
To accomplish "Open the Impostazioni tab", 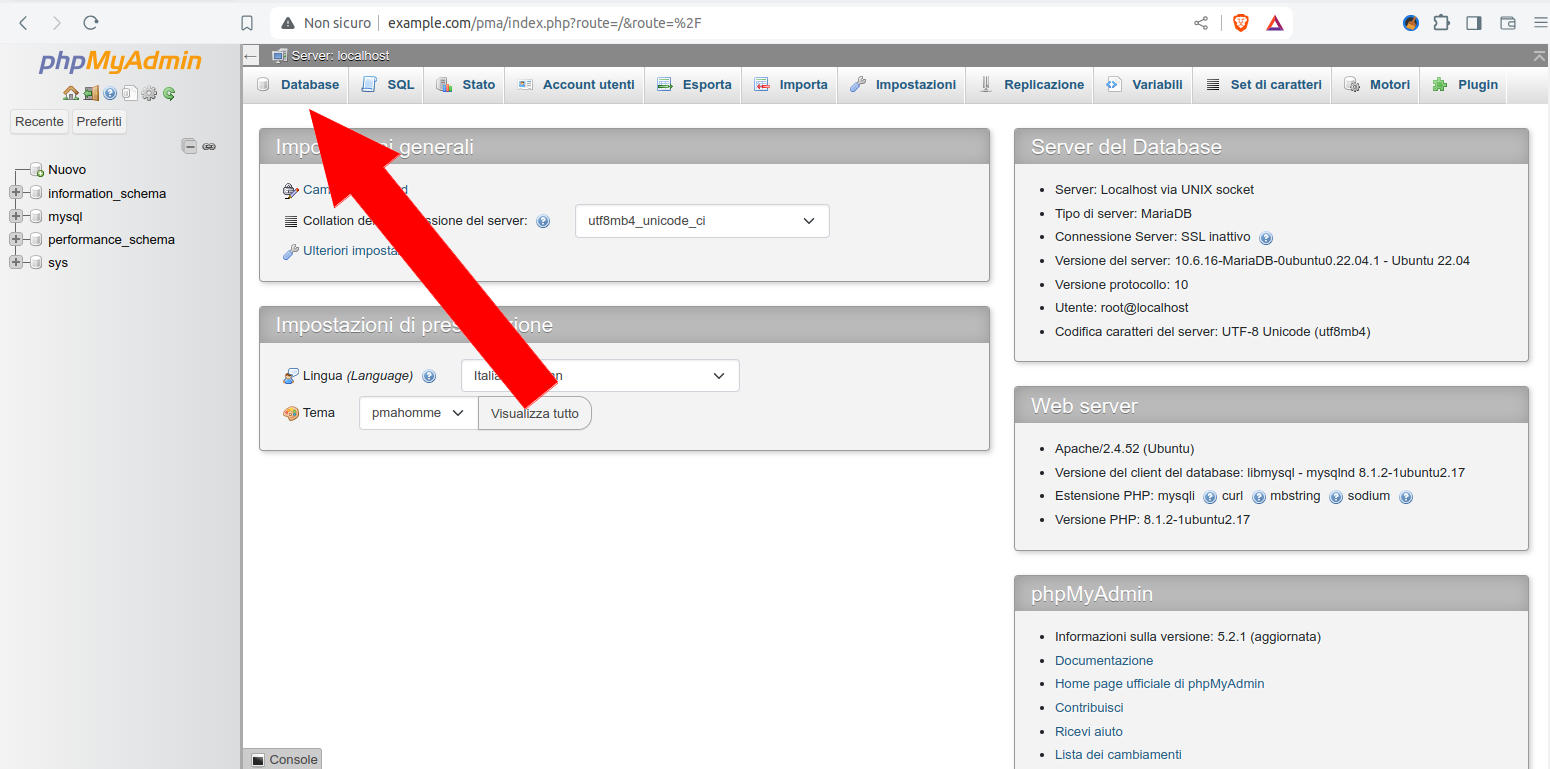I will [903, 85].
